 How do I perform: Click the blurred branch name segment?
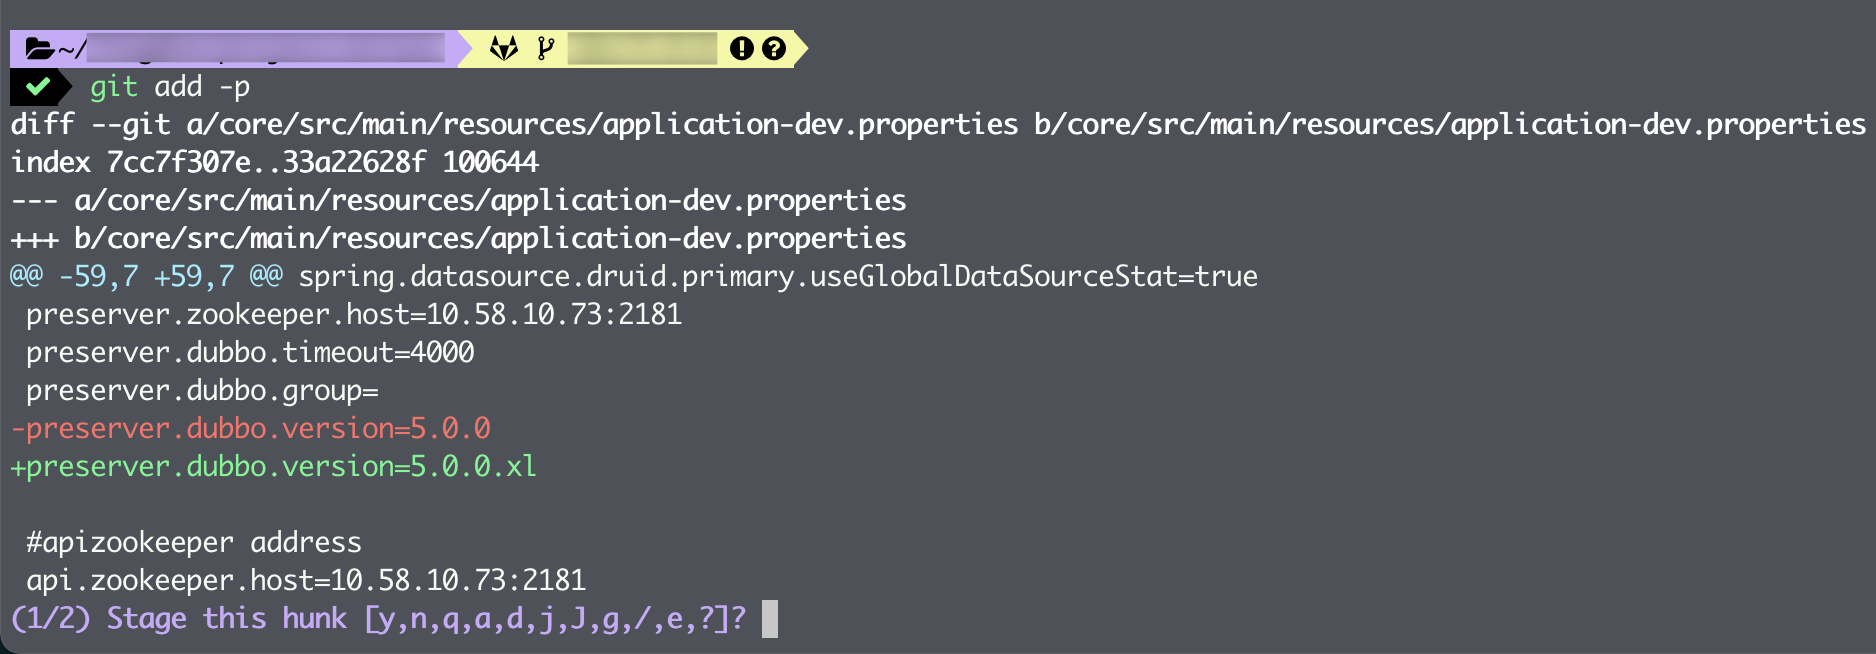tap(641, 48)
